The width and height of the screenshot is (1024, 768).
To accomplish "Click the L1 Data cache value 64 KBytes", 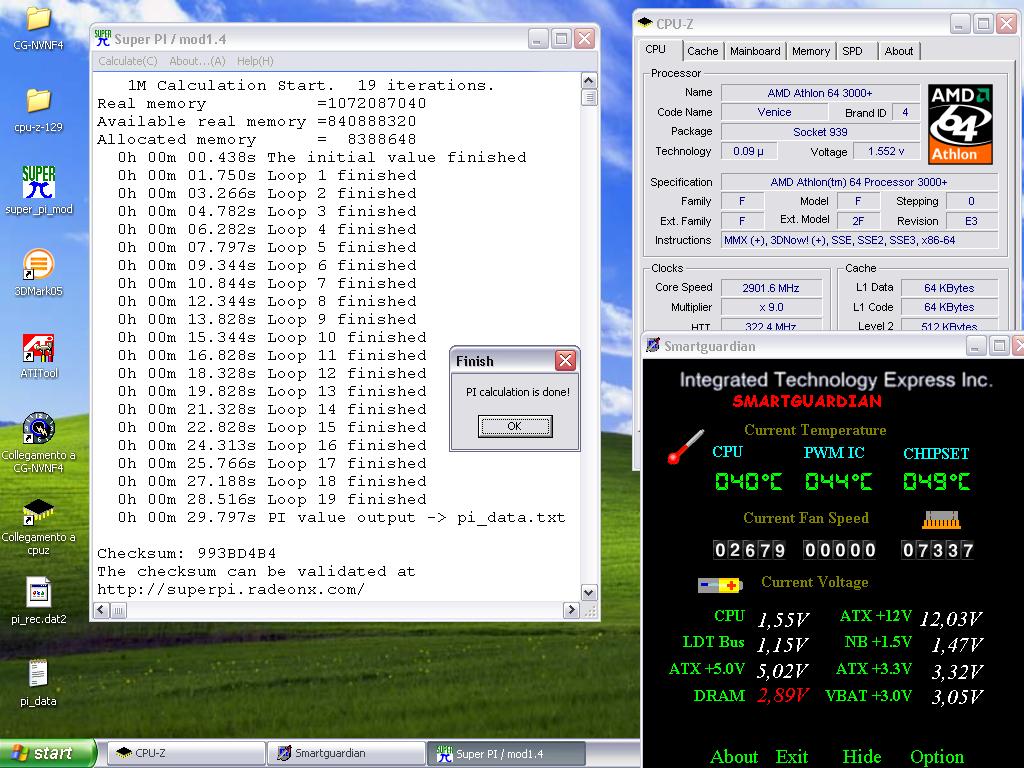I will pos(949,288).
